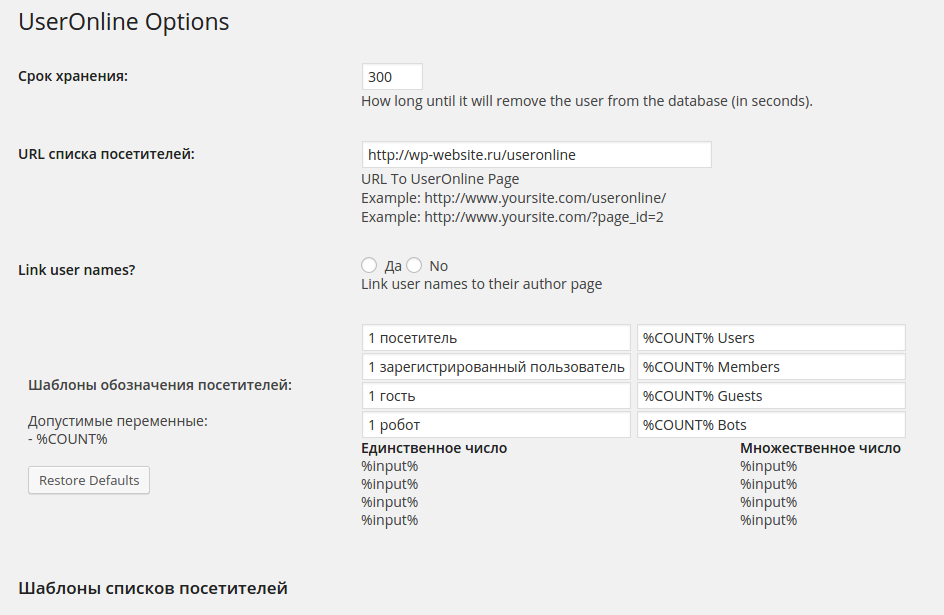The width and height of the screenshot is (944, 615).
Task: Click the "Шаблоны списков посетителей" section heading
Action: [x=153, y=588]
